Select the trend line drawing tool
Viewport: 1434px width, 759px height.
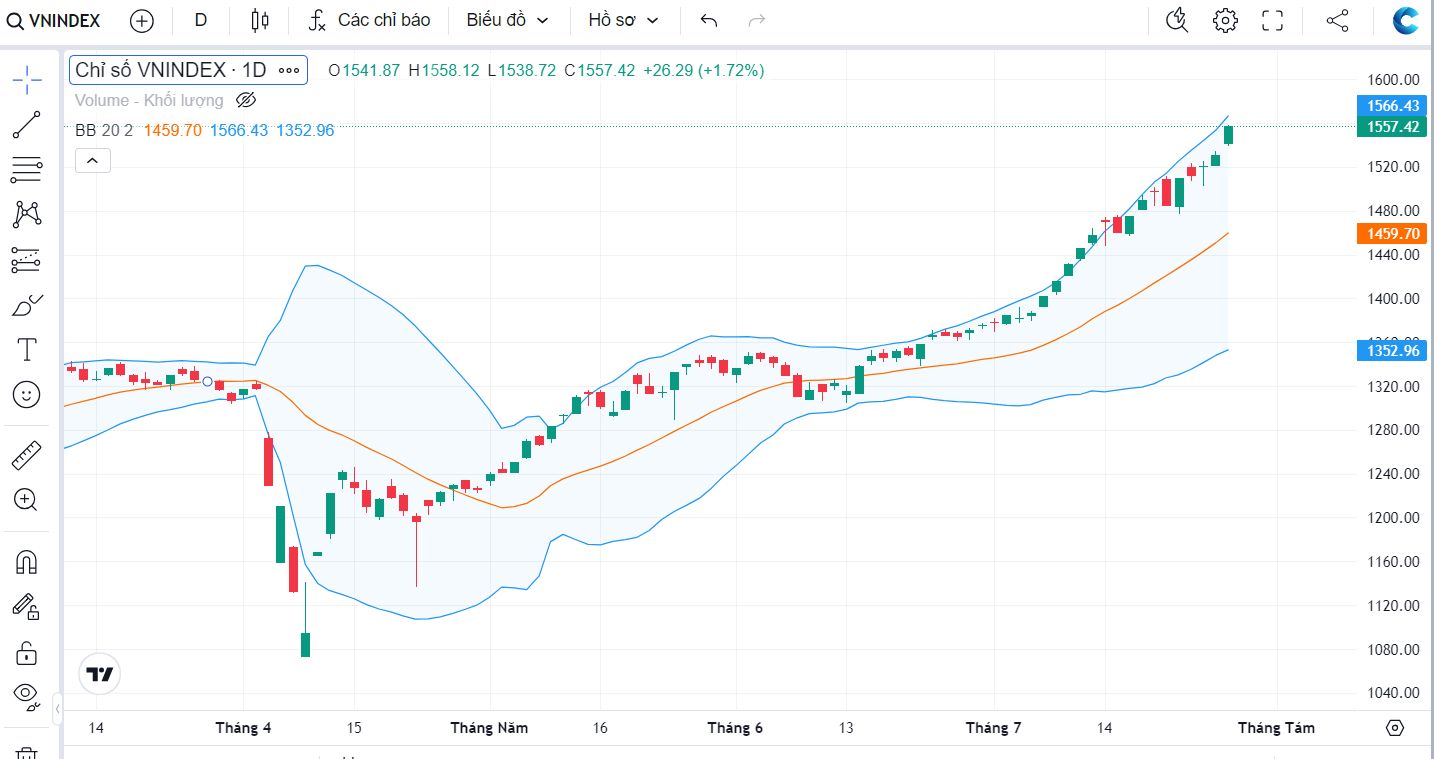pos(27,125)
